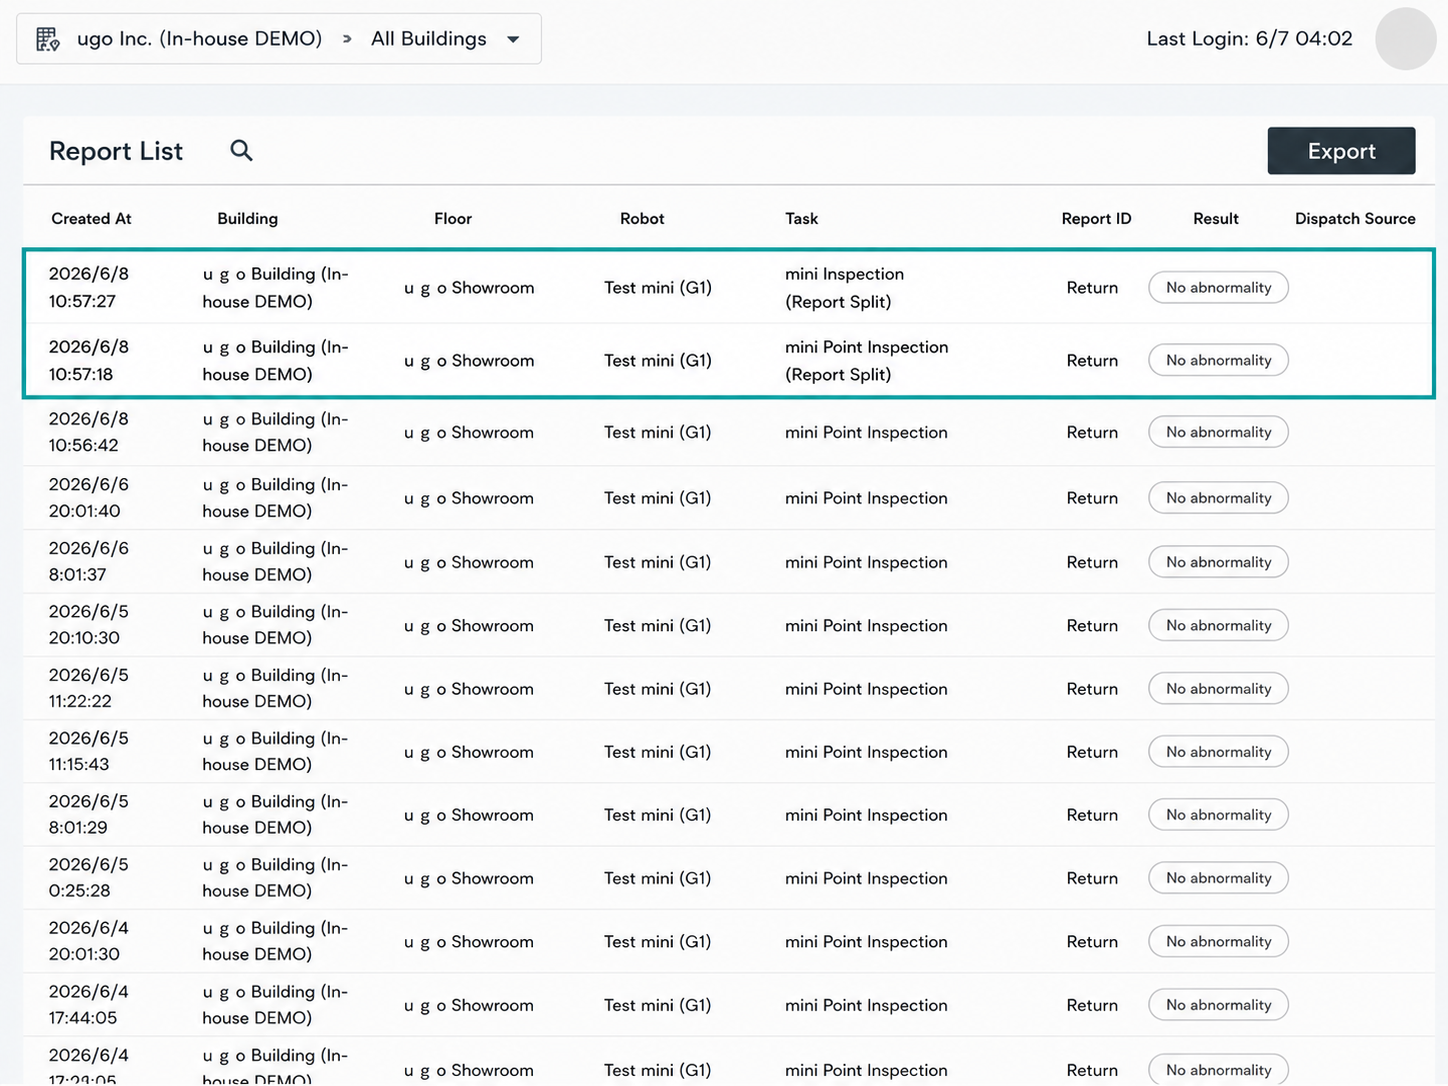Click the Result column header
Image resolution: width=1448 pixels, height=1086 pixels.
[x=1216, y=218]
